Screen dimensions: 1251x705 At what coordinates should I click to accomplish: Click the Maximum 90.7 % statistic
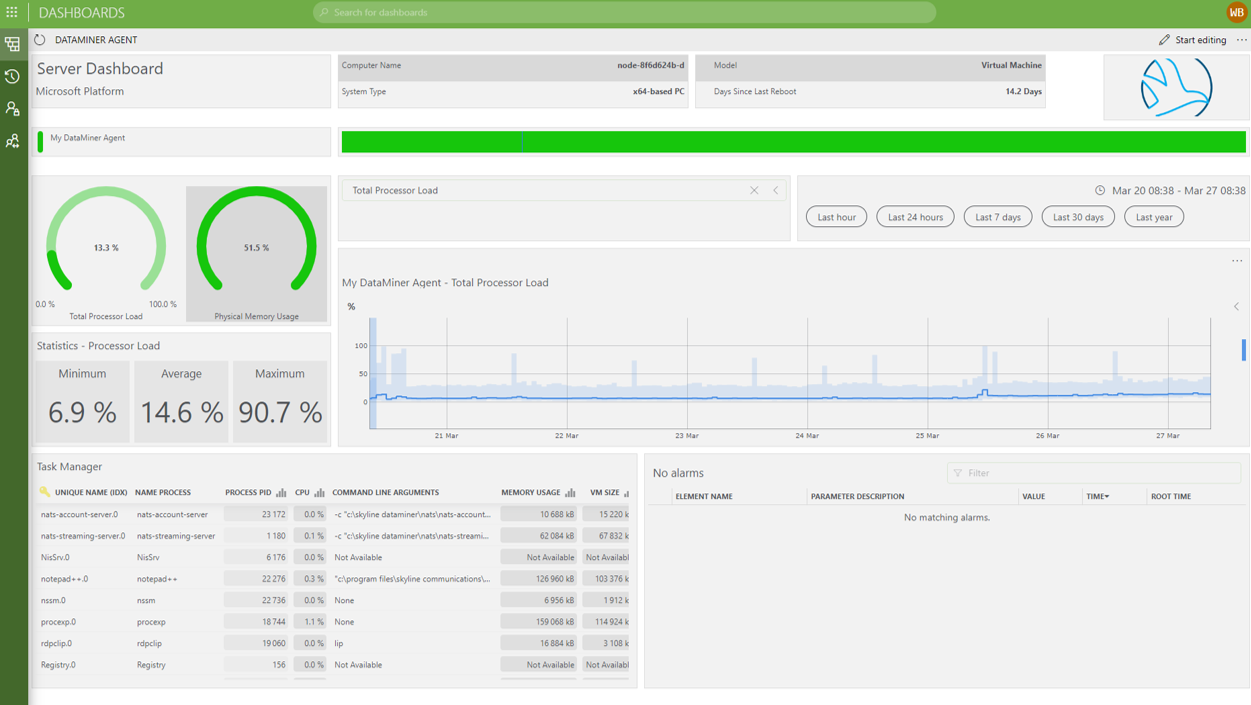coord(280,402)
